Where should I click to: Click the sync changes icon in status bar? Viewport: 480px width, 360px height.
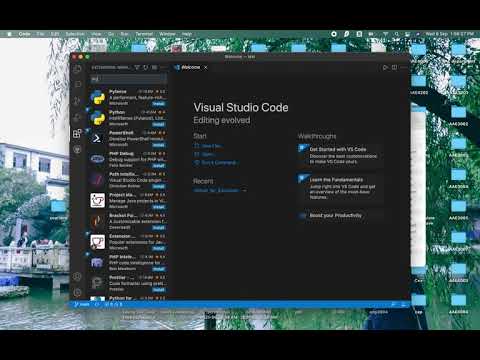(97, 304)
